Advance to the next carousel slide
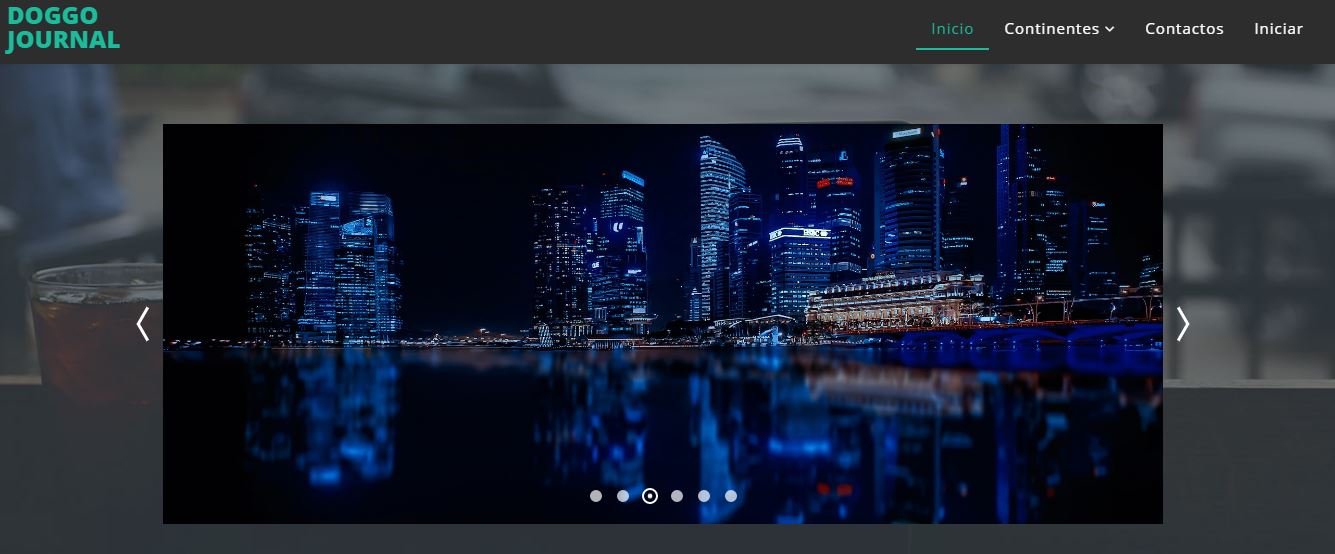Screen dimensions: 1335x554 [x=1183, y=324]
